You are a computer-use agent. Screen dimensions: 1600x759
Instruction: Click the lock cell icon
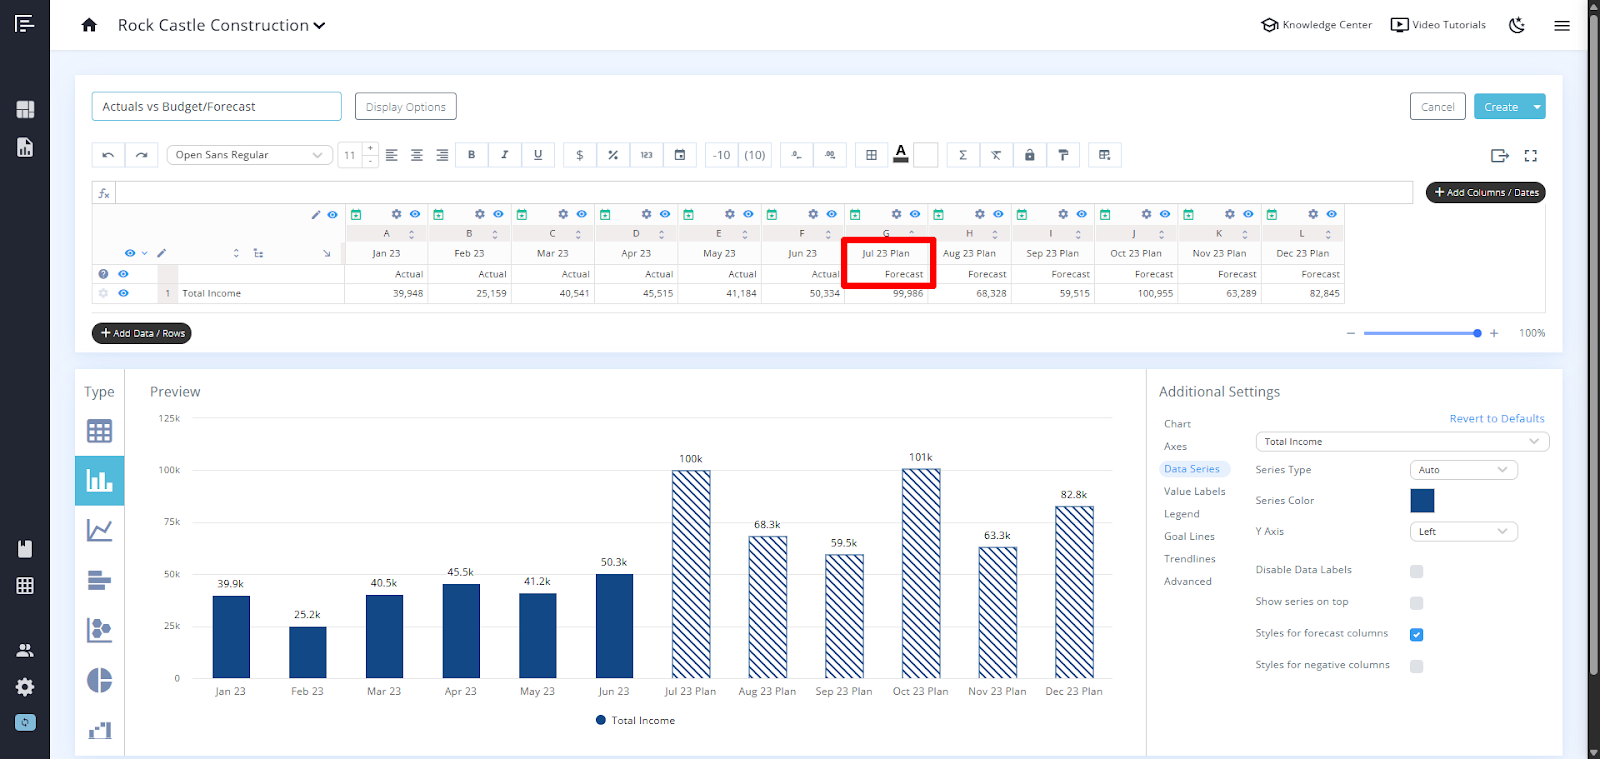pyautogui.click(x=1029, y=155)
